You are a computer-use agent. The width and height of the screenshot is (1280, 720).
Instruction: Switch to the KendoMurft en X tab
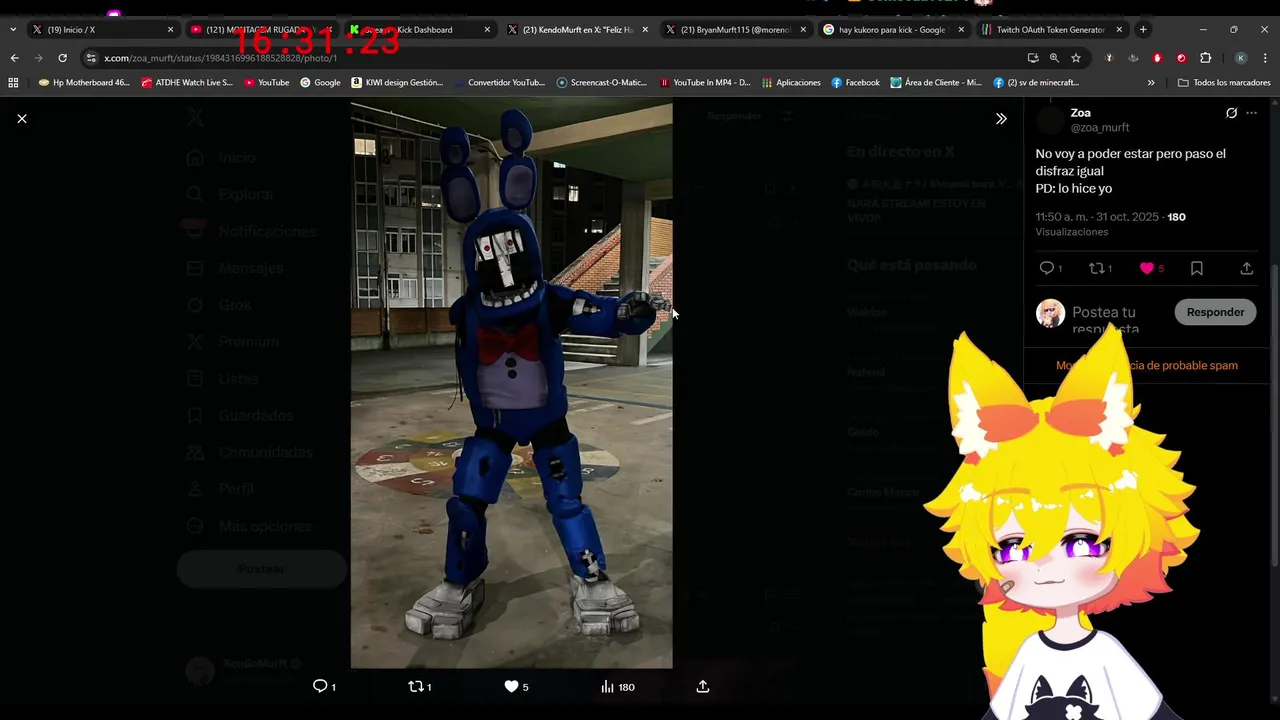(x=579, y=30)
